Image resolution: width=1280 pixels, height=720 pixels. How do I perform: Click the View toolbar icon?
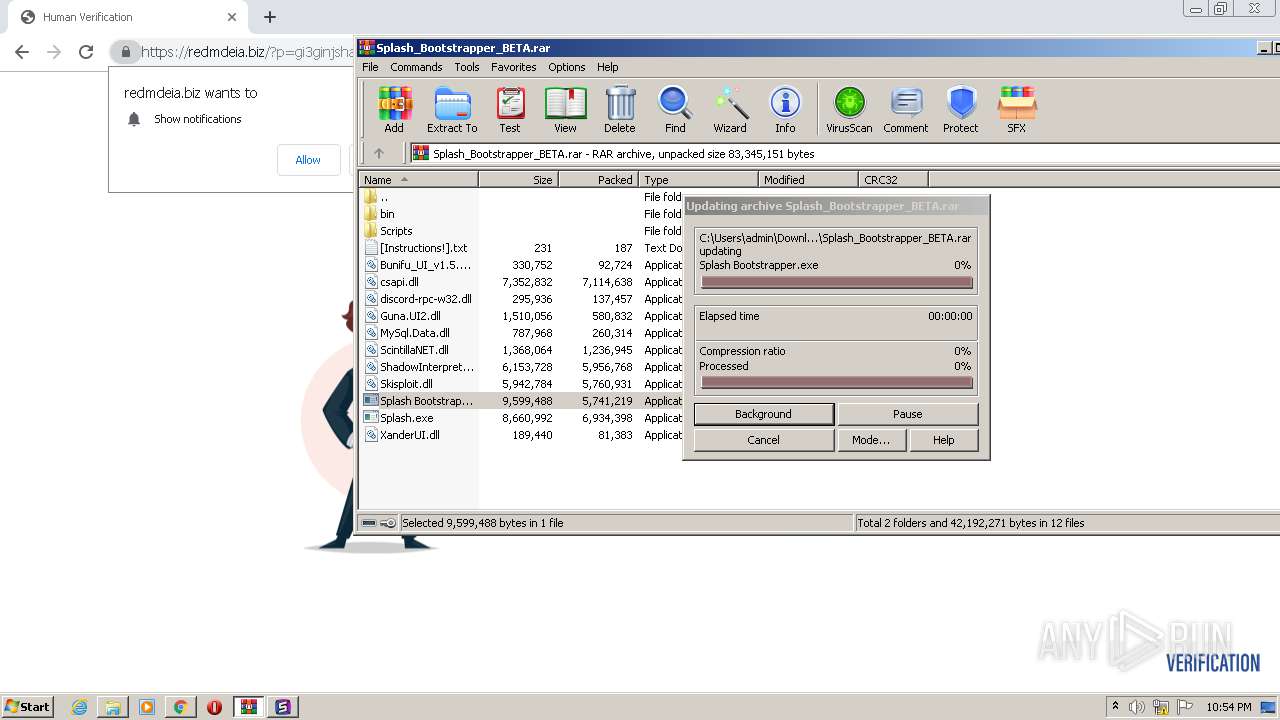click(565, 109)
